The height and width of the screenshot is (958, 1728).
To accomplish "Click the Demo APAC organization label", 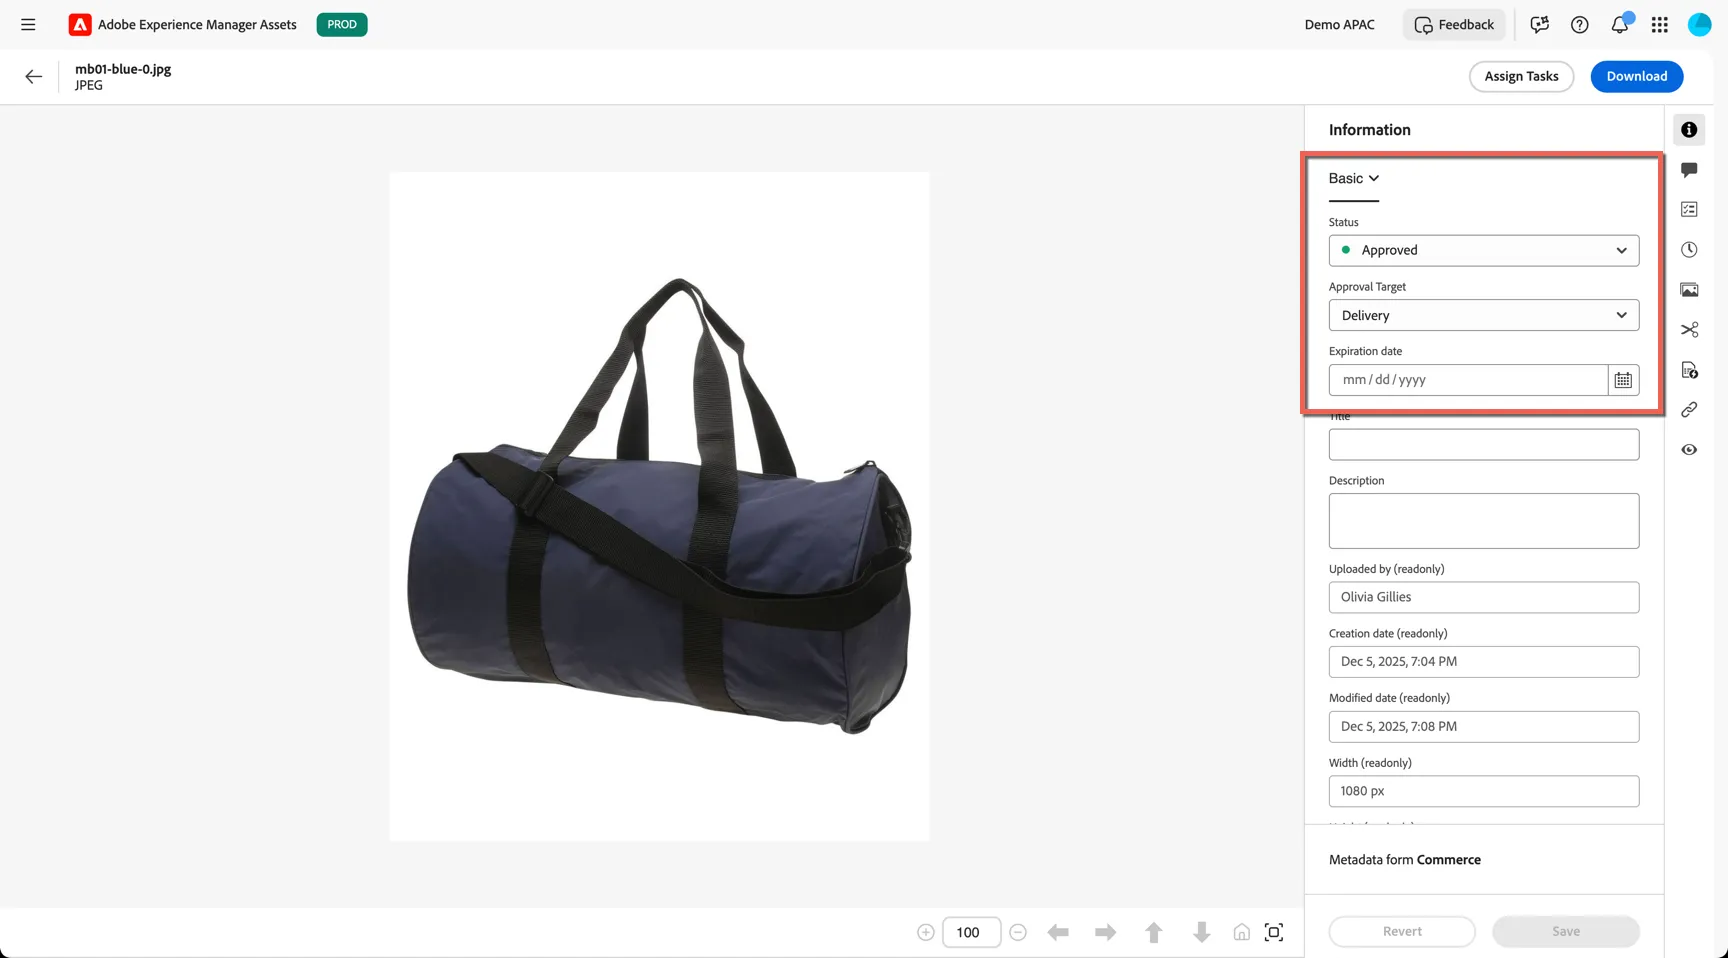I will (1339, 24).
